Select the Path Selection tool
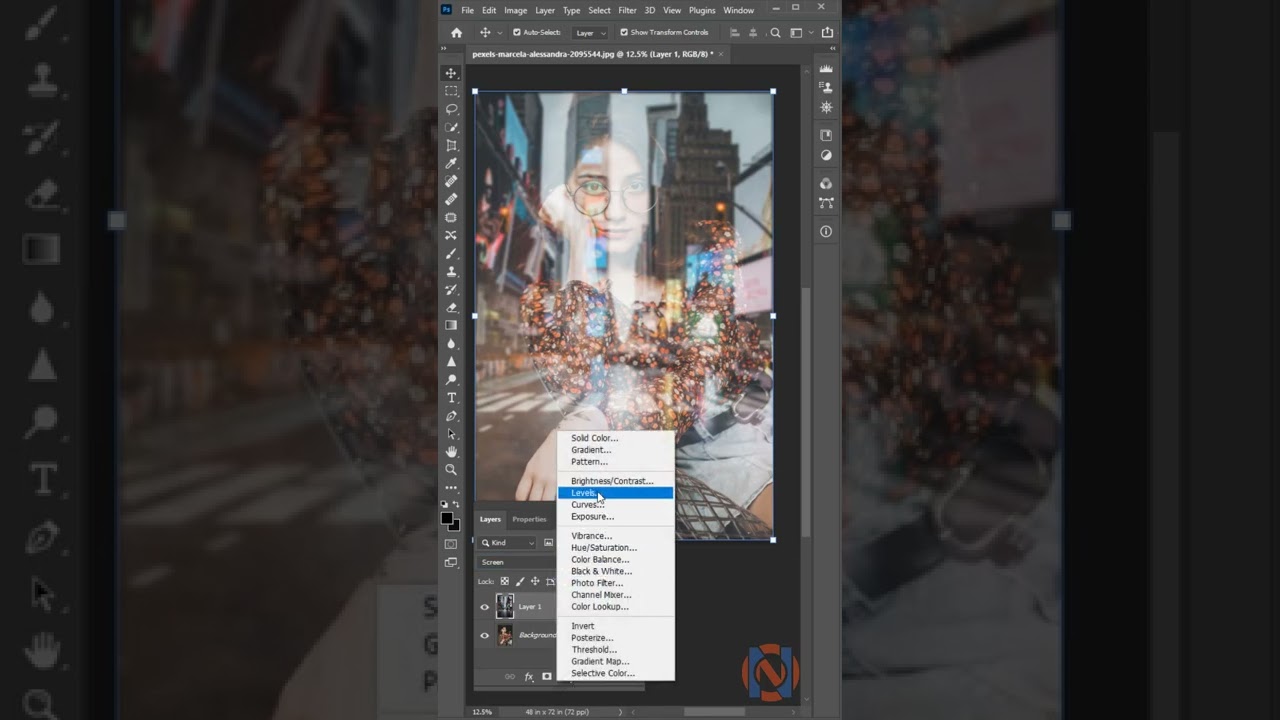This screenshot has width=1280, height=720. [x=451, y=433]
